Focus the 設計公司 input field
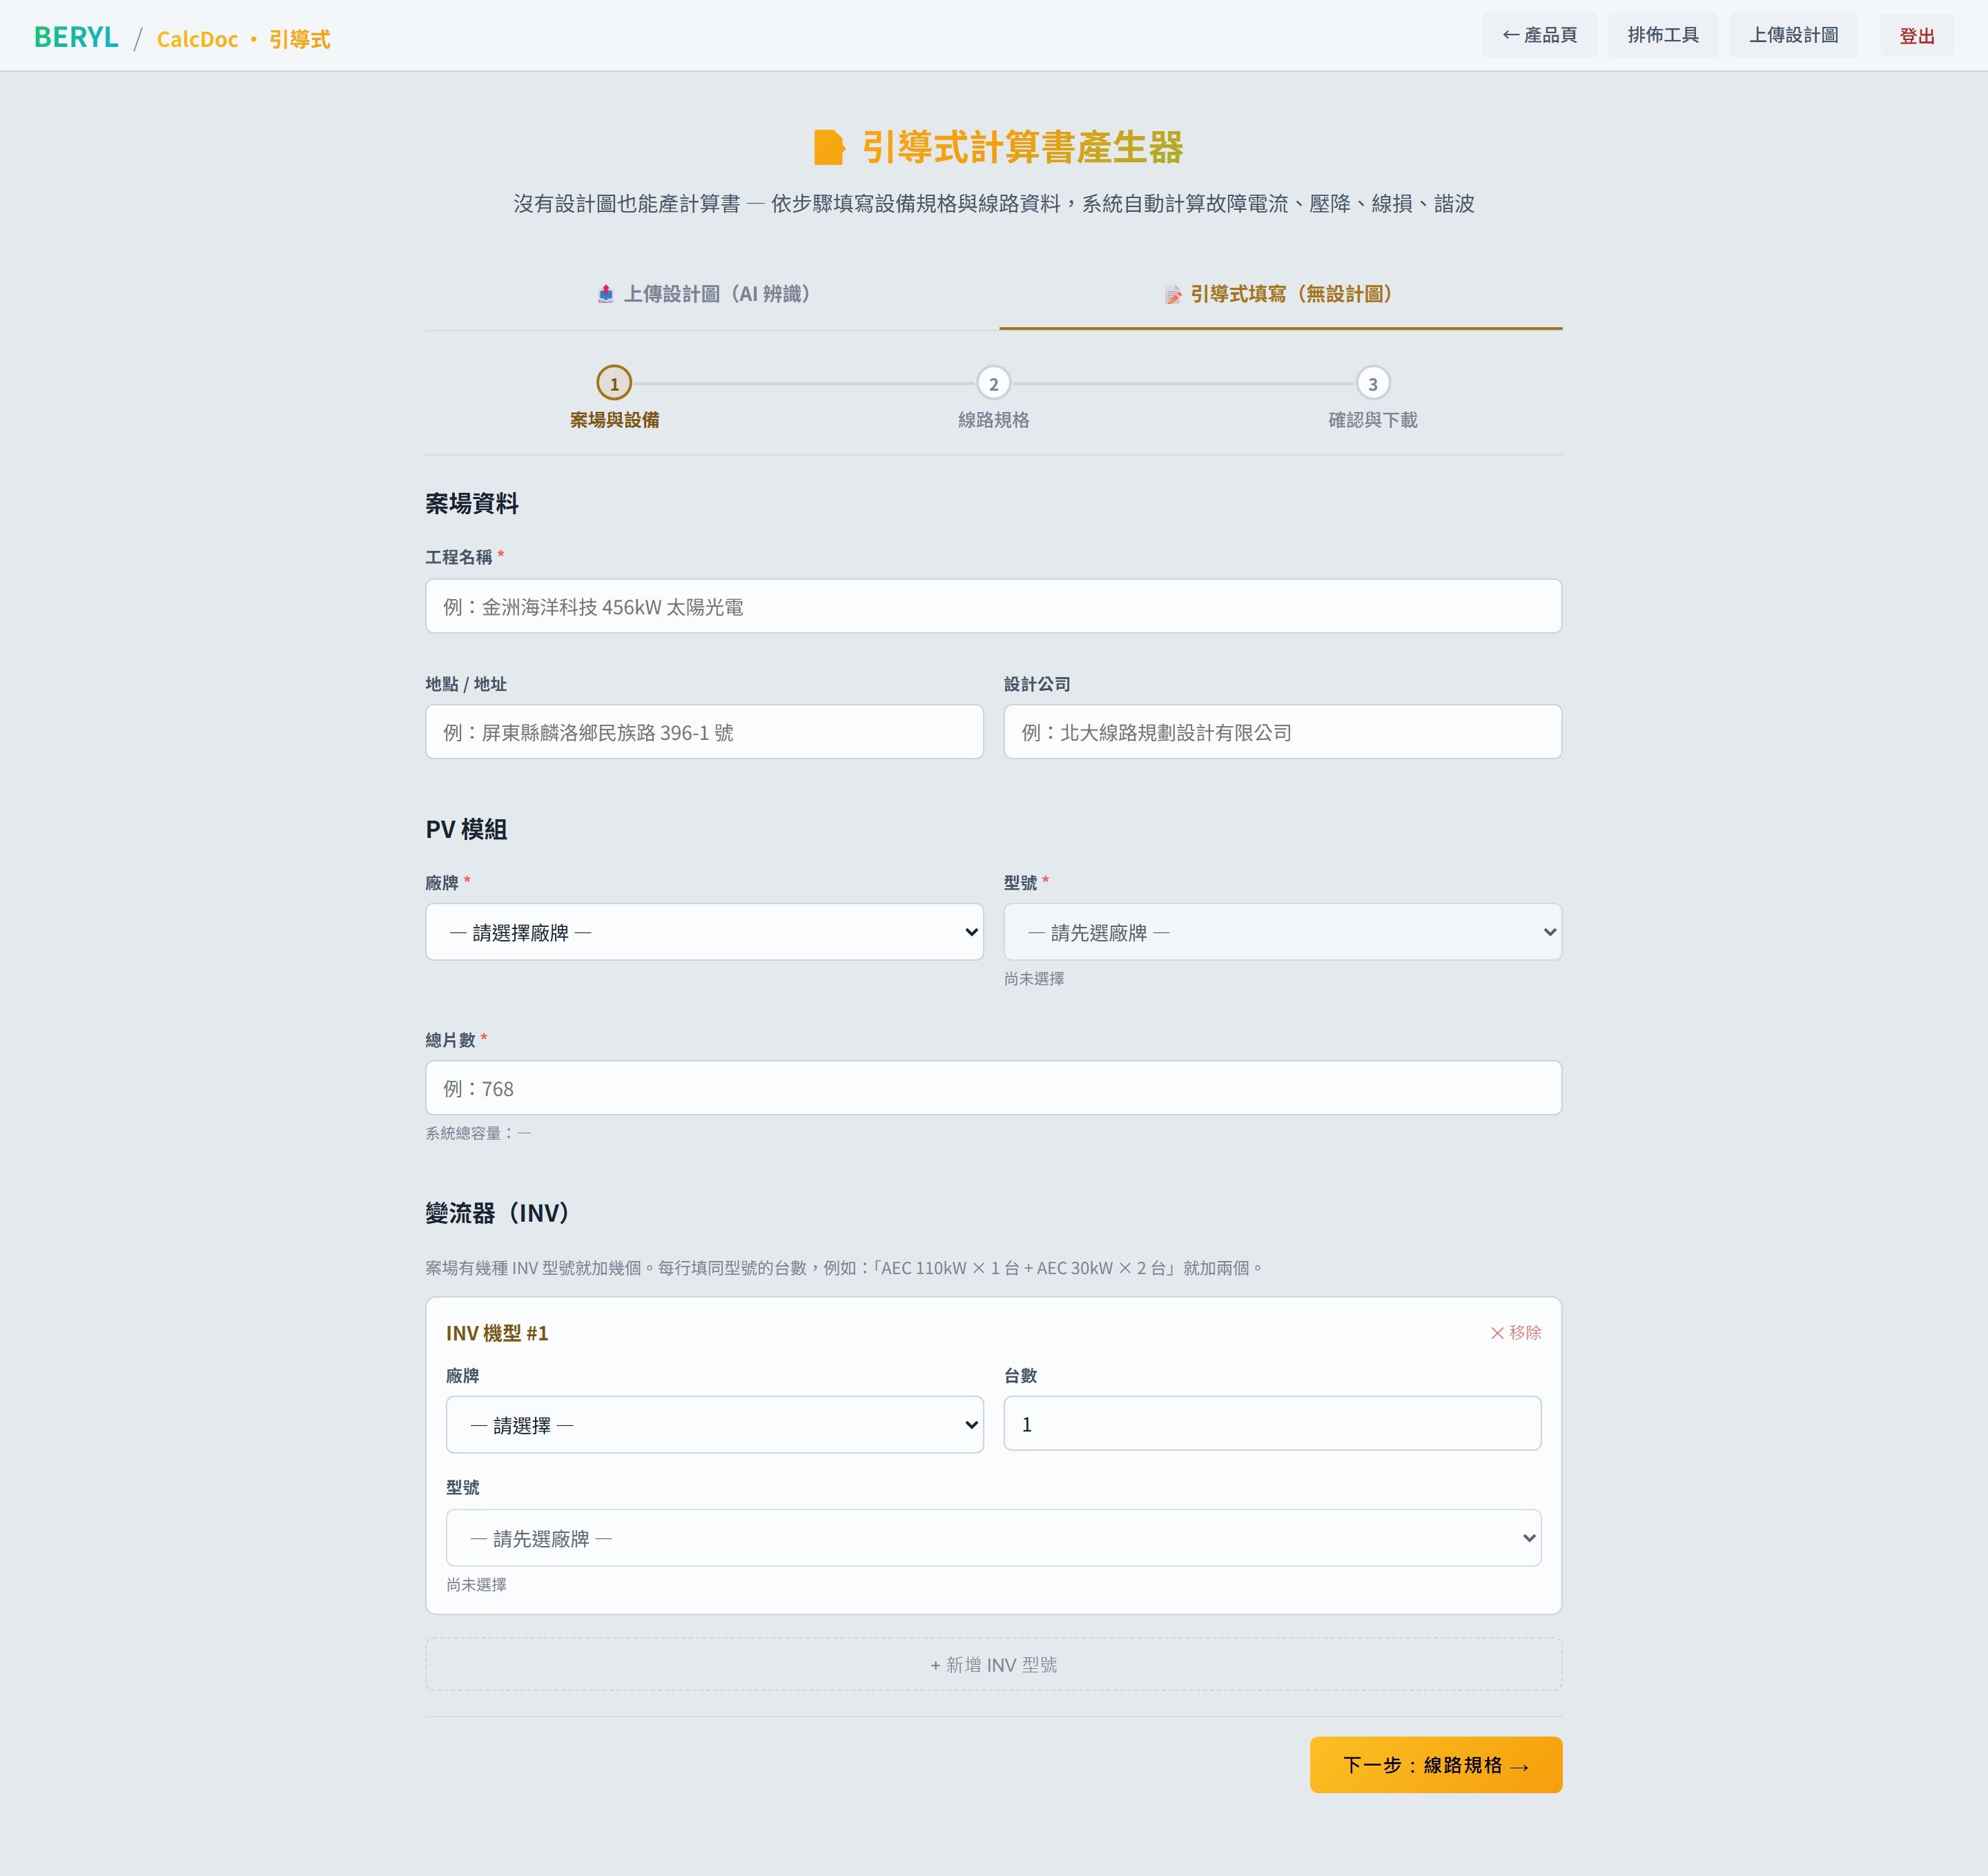Screen dimensions: 1988x1876 click(1282, 732)
